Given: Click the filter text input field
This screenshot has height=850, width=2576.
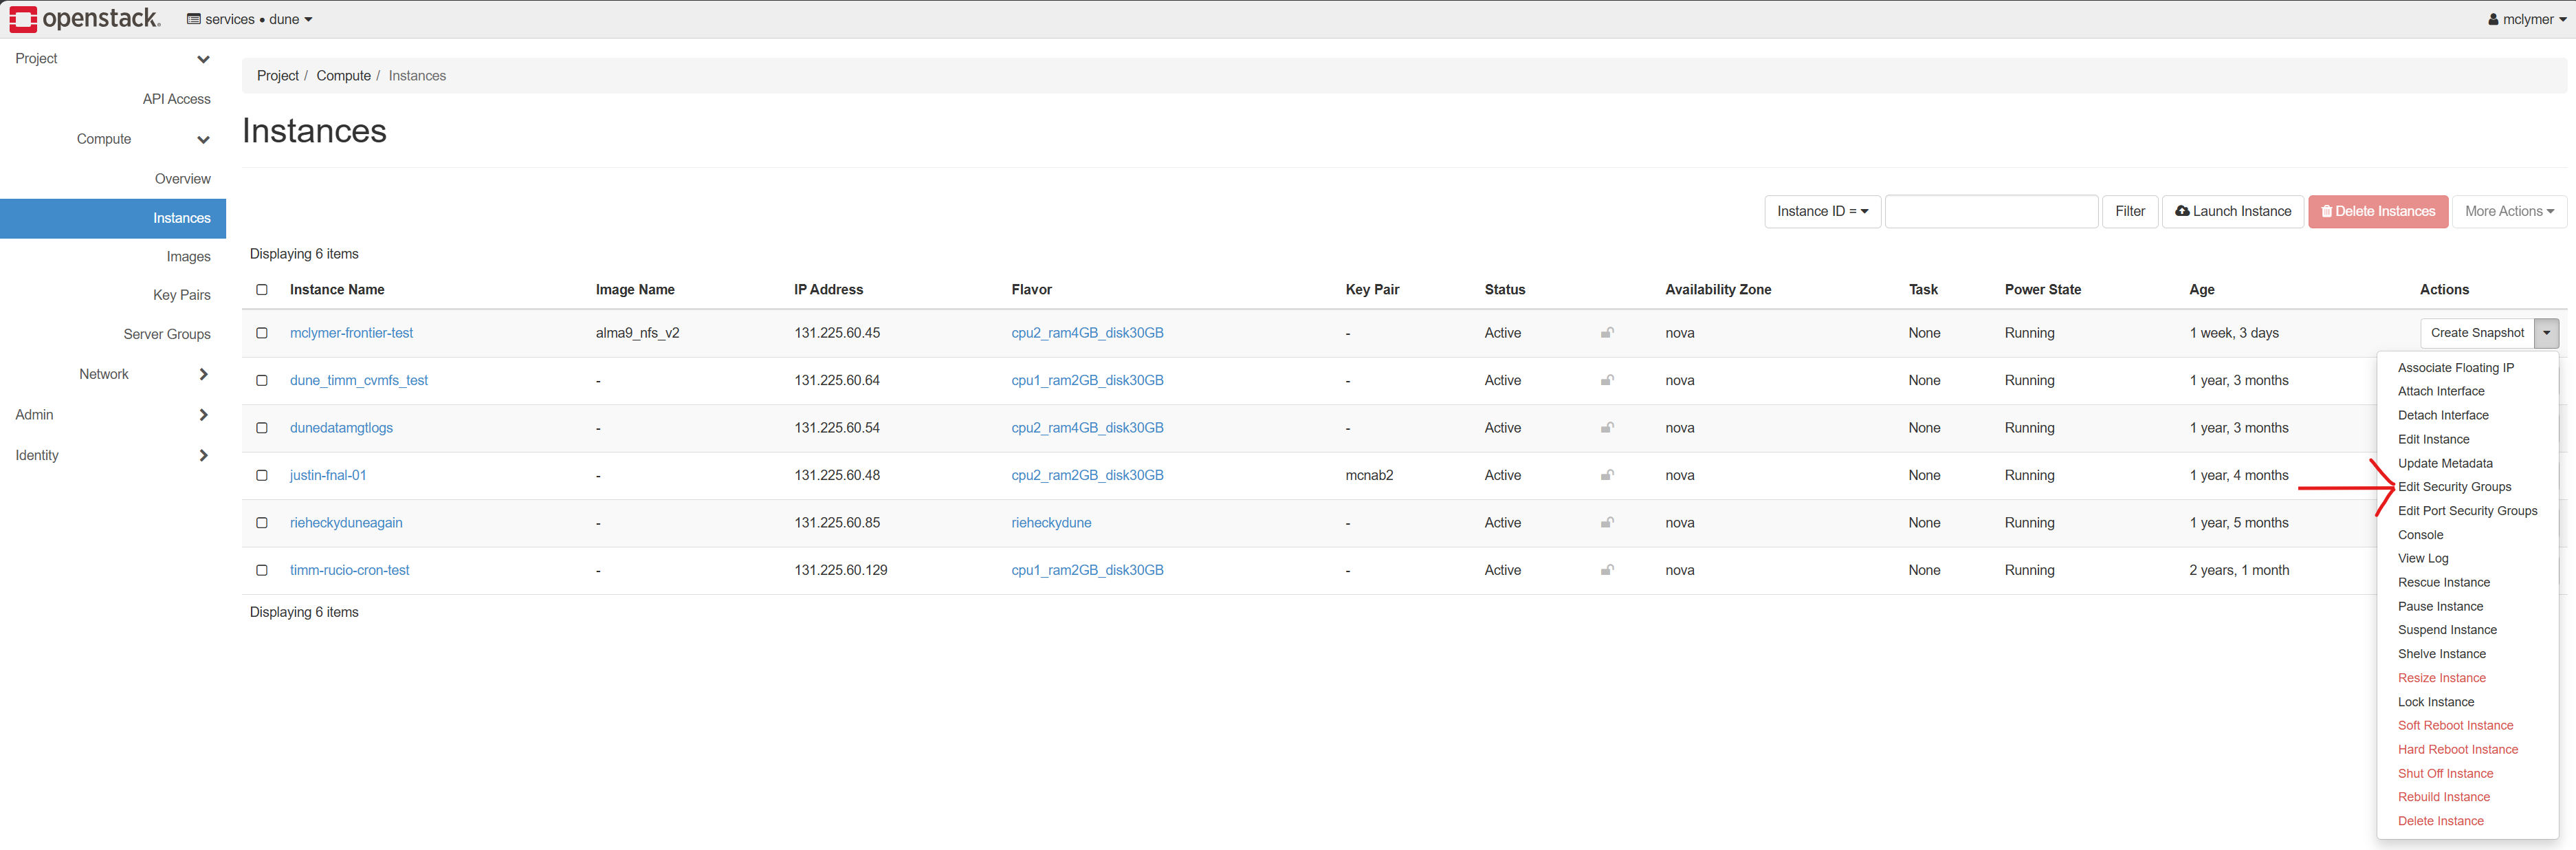Looking at the screenshot, I should click(x=1991, y=211).
